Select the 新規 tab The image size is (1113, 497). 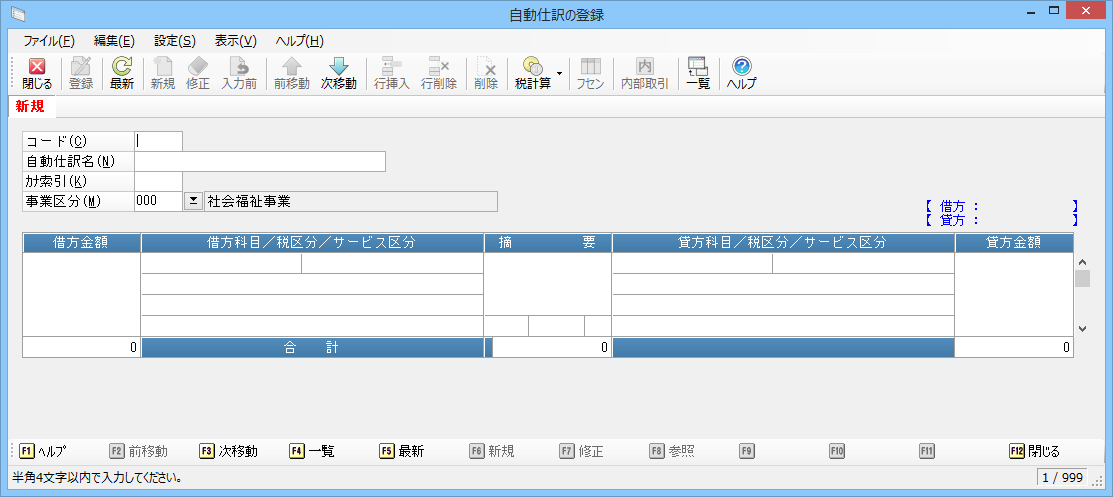pyautogui.click(x=29, y=107)
